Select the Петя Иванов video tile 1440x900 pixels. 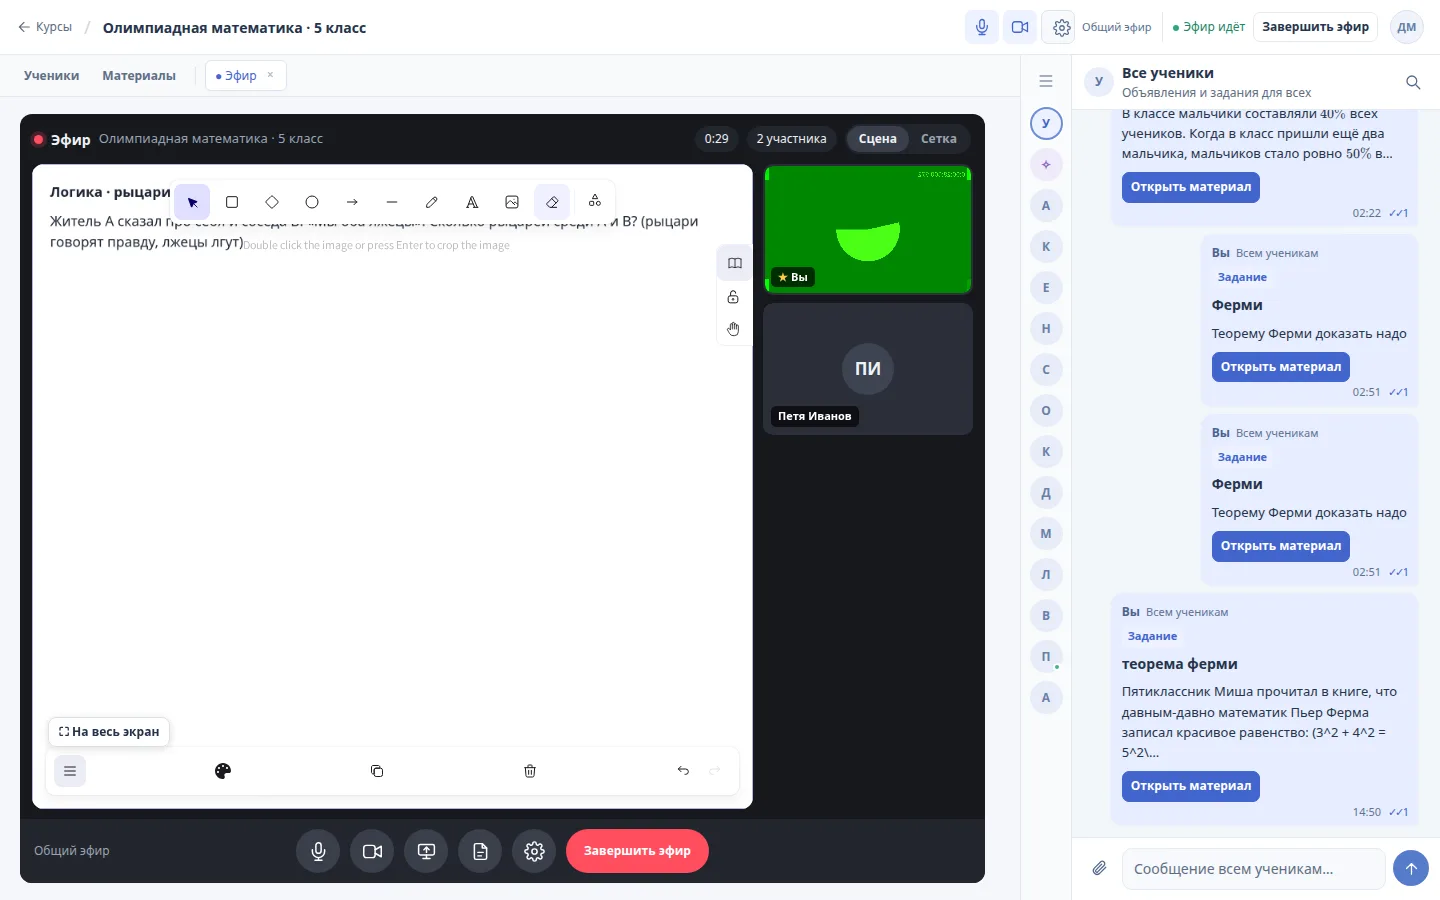[868, 369]
